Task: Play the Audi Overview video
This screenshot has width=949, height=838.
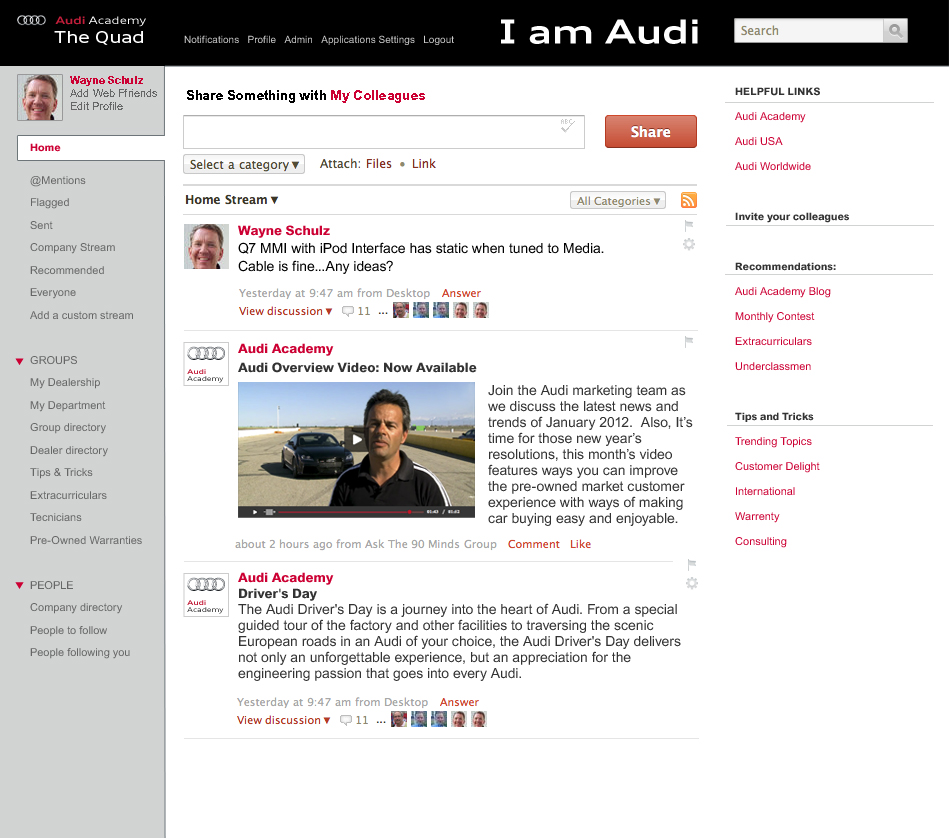Action: (356, 440)
